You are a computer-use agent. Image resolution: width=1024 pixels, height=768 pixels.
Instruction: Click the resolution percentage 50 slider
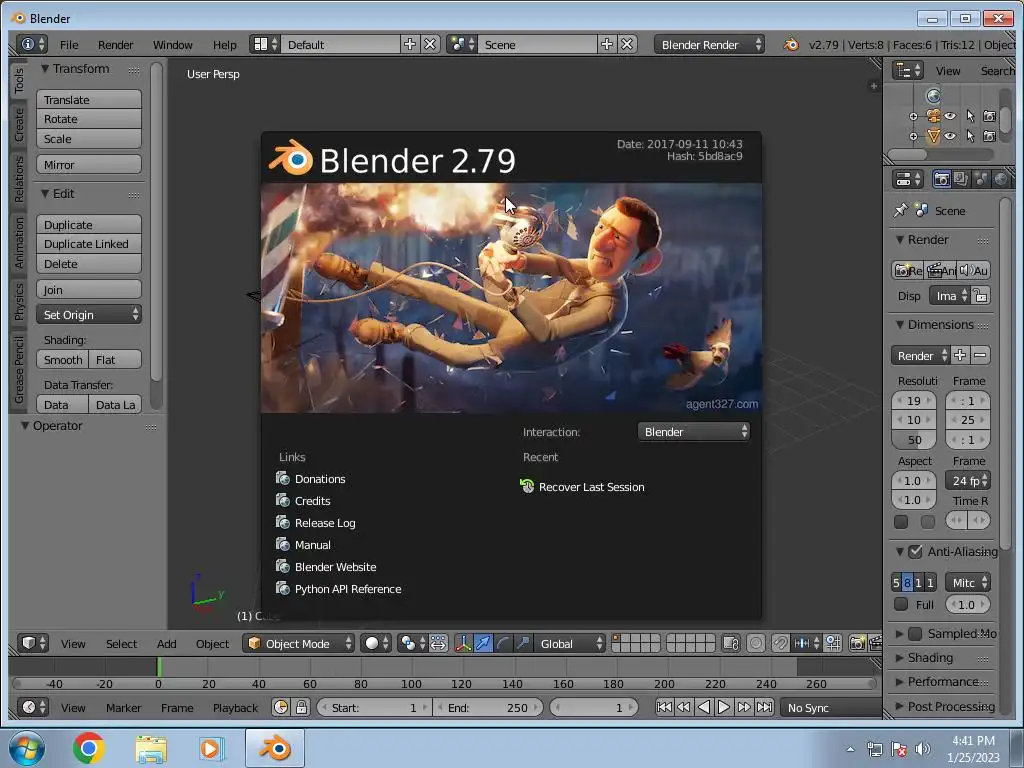tap(914, 440)
